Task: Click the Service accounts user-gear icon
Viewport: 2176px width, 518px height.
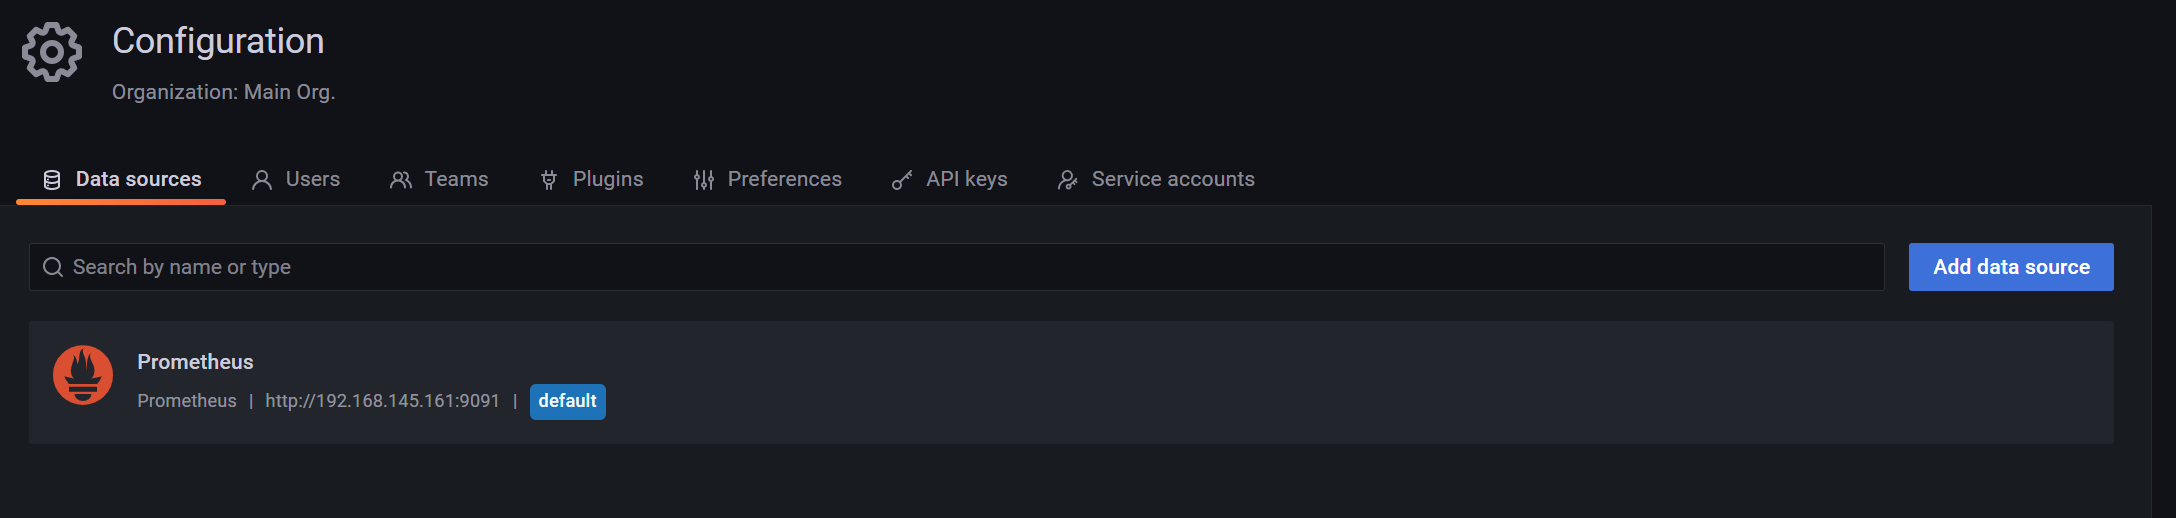Action: 1068,180
